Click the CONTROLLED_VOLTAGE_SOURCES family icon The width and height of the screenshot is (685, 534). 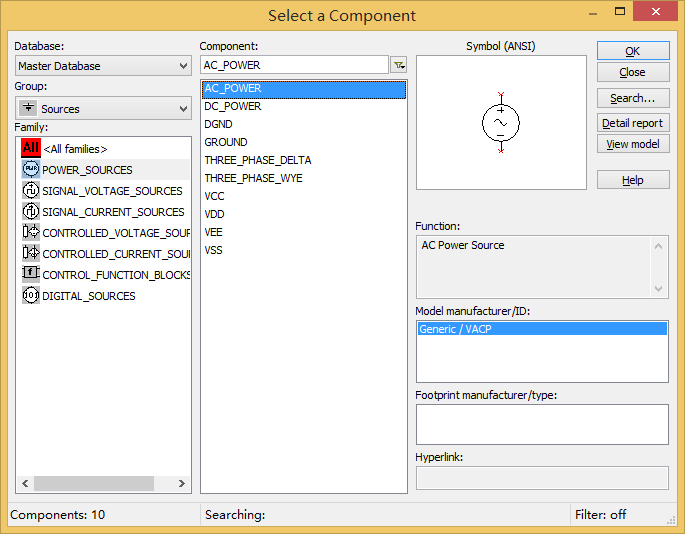click(x=31, y=232)
